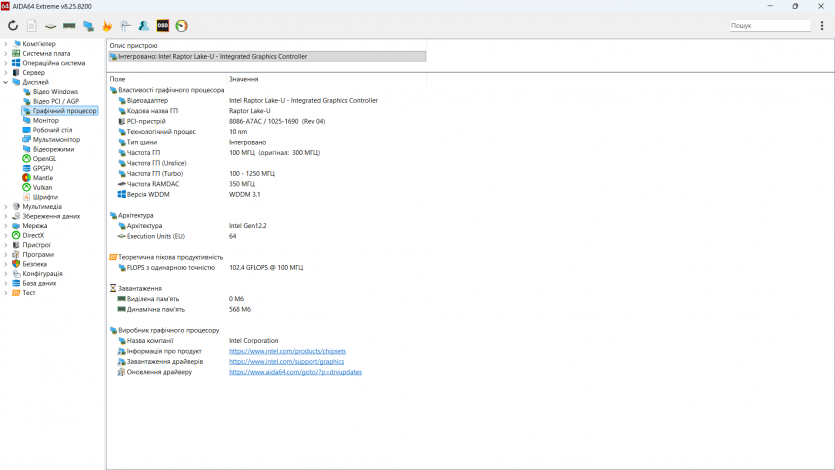Select Монітор in the sidebar tree
The height and width of the screenshot is (470, 835).
click(x=45, y=120)
